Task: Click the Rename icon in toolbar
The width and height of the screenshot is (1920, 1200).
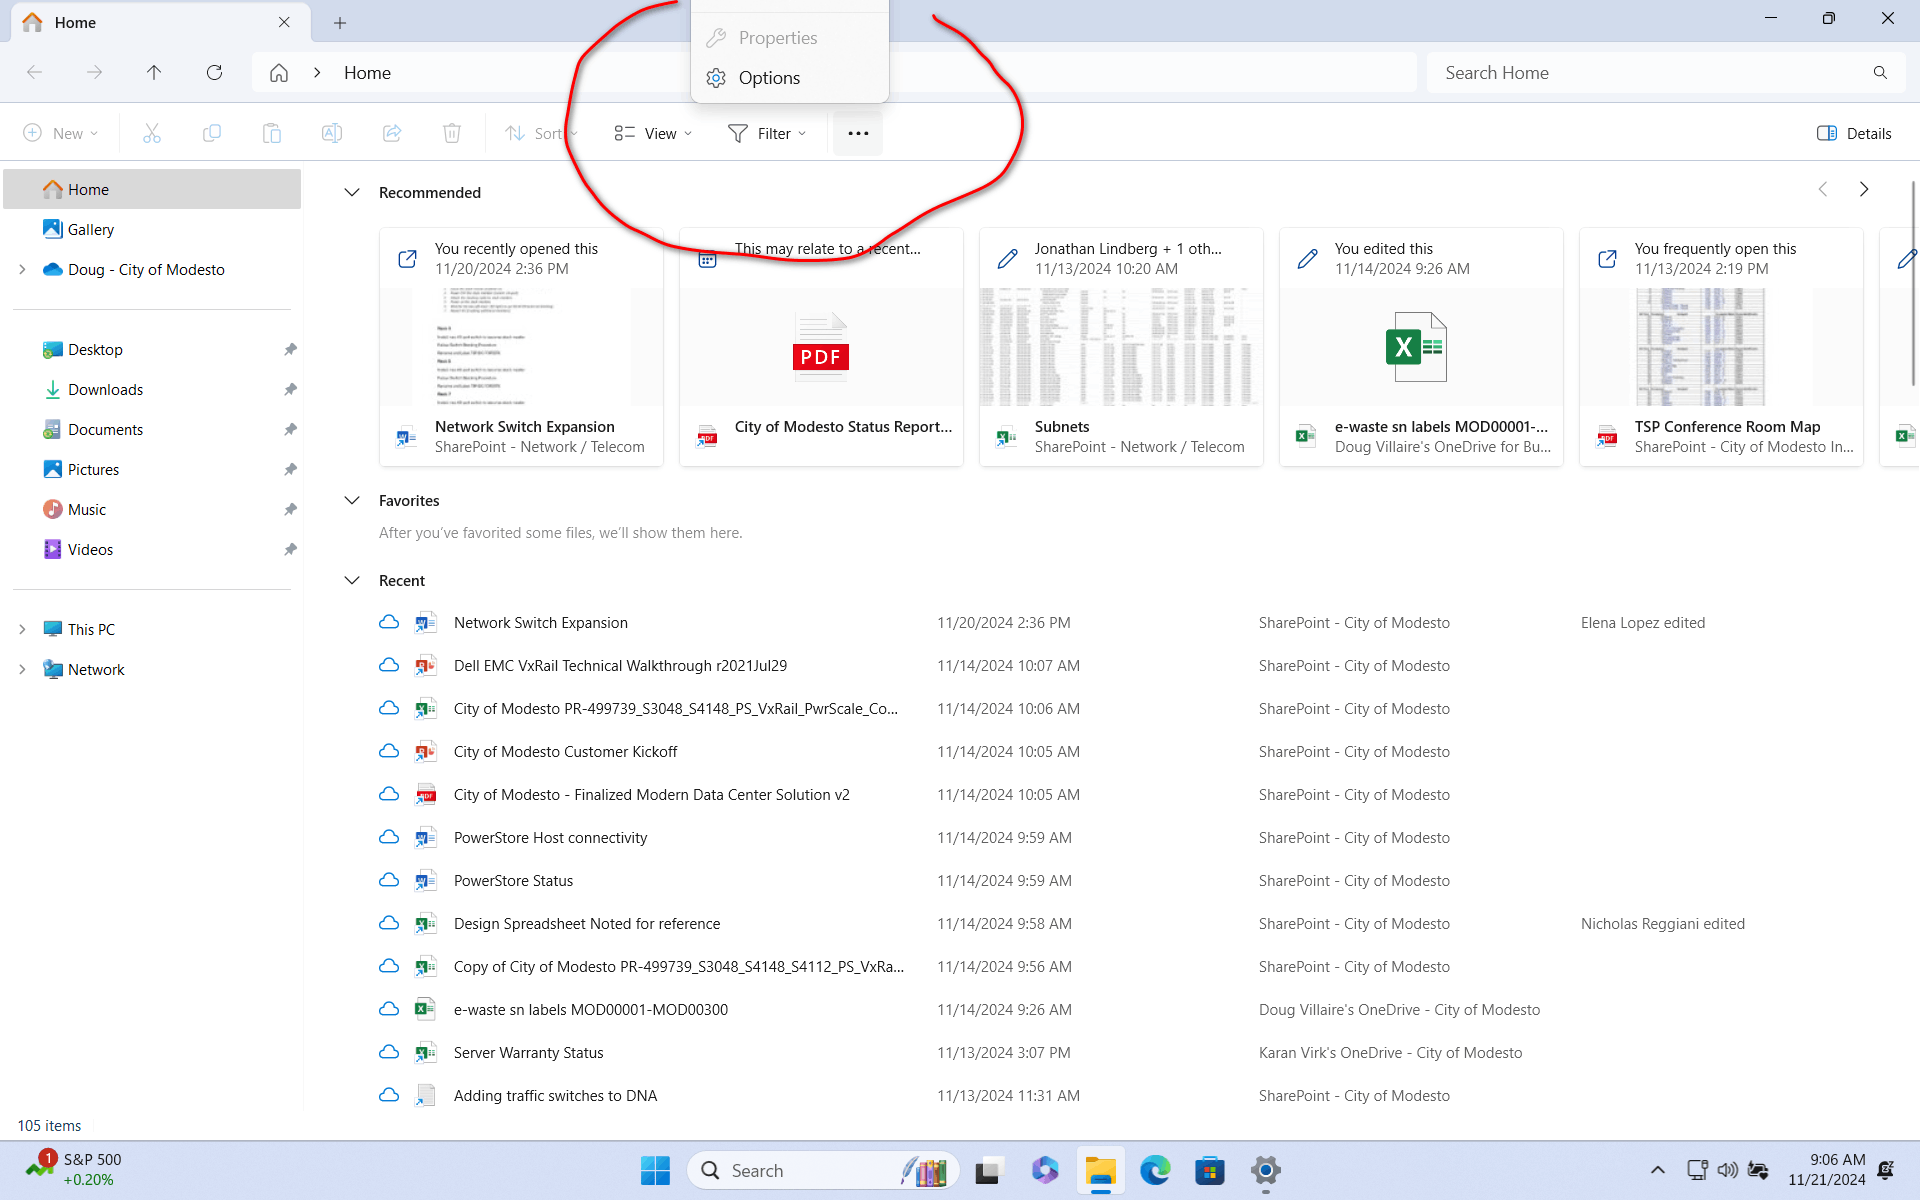Action: 332,133
